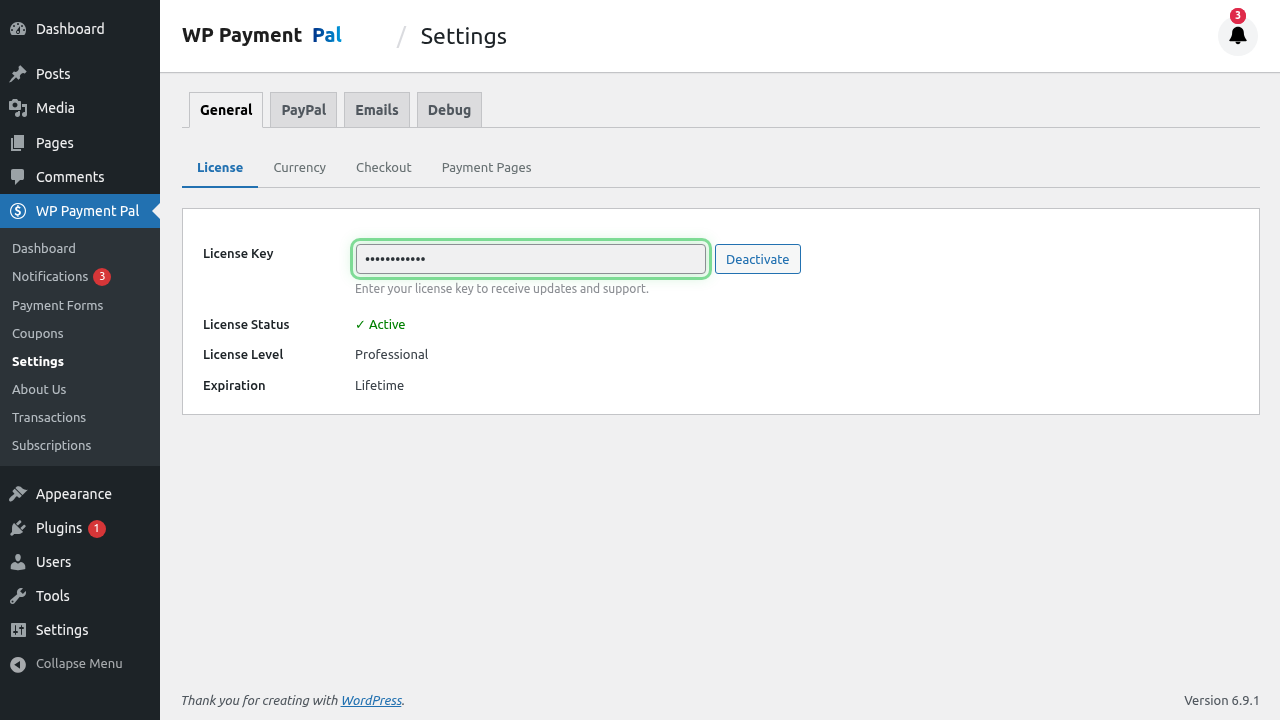Switch to the PayPal settings tab

[x=303, y=110]
